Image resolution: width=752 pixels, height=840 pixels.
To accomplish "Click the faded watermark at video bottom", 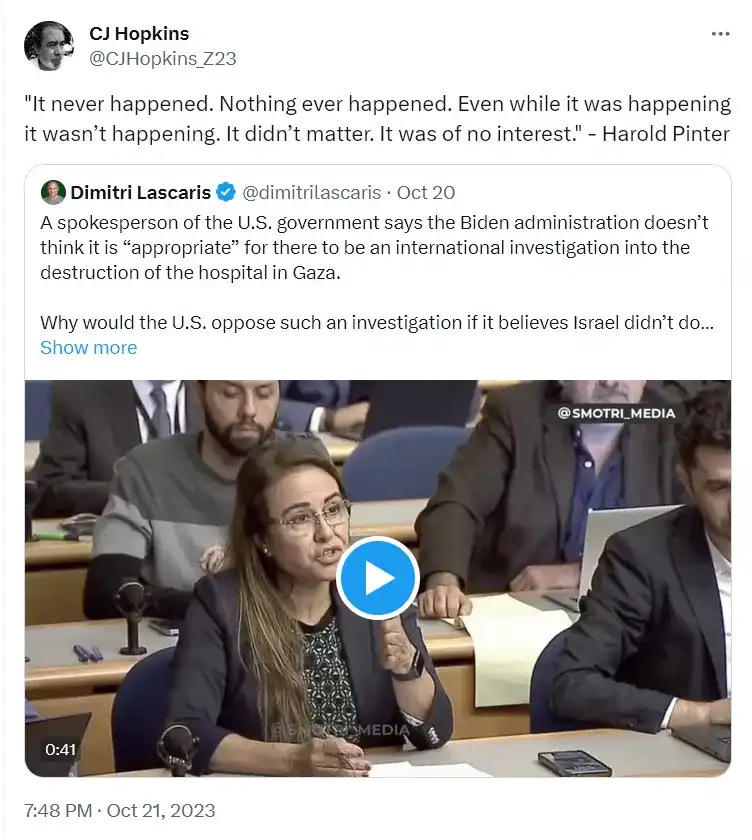I will tap(340, 731).
